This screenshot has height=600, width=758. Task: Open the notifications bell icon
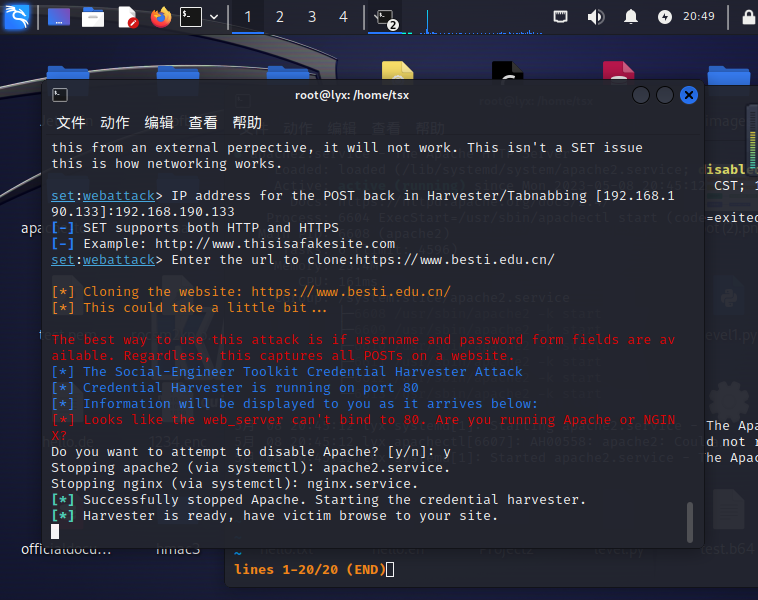[630, 17]
